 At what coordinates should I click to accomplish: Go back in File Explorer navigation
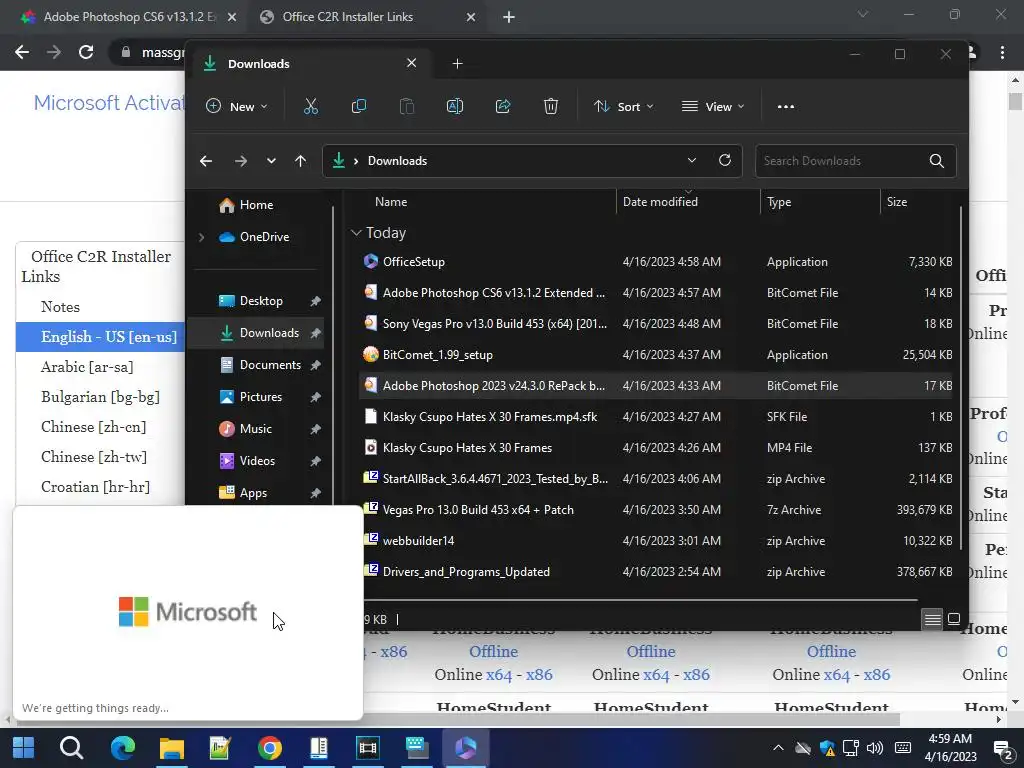pos(206,161)
